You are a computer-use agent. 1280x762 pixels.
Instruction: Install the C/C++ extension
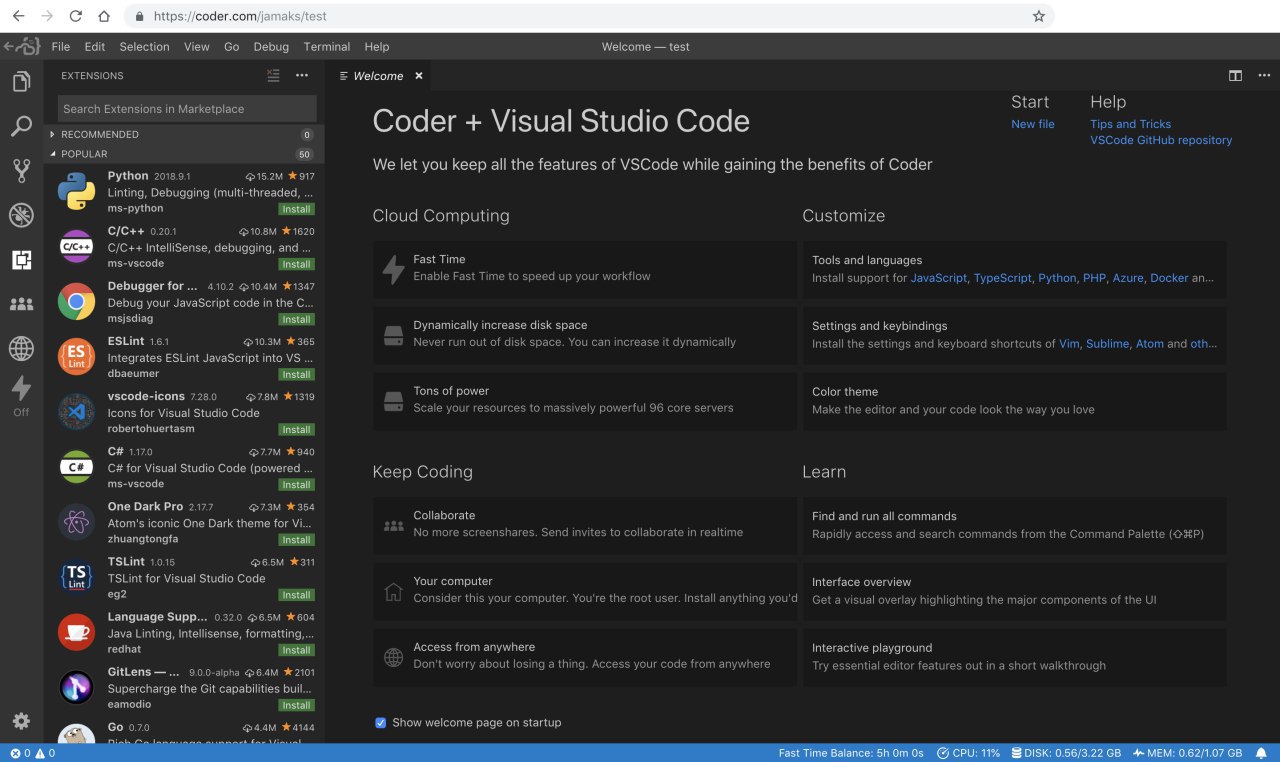click(x=296, y=264)
